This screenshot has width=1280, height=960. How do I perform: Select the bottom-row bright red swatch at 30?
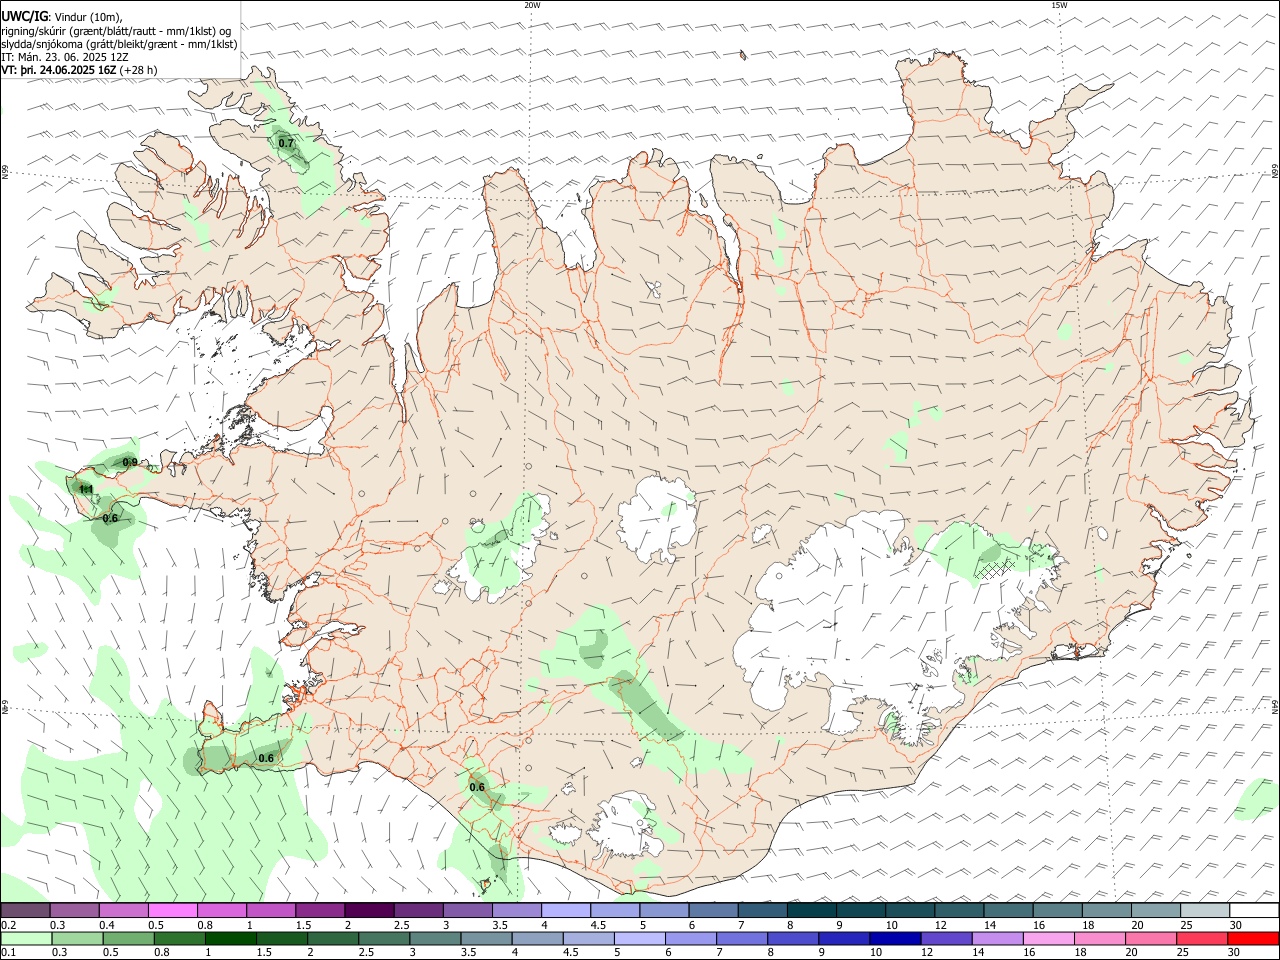click(1253, 938)
